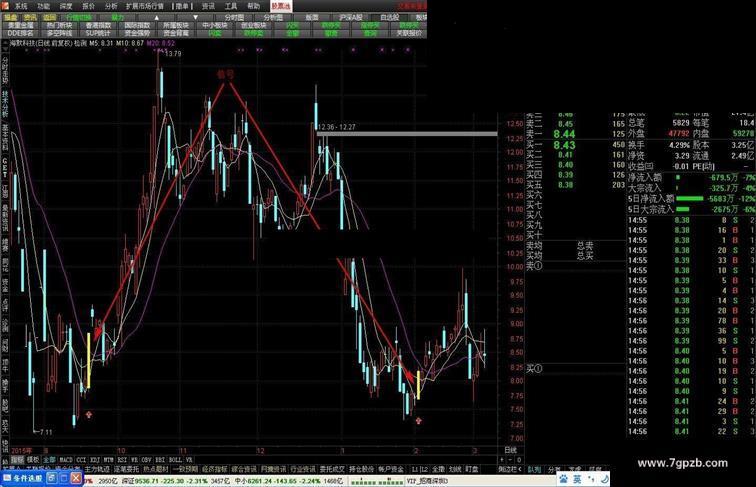Click the 关联报价 toolbar button
The height and width of the screenshot is (487, 756).
coord(409,33)
